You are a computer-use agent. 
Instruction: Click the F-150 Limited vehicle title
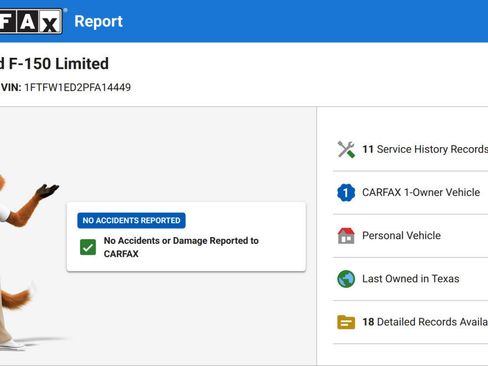(x=54, y=63)
